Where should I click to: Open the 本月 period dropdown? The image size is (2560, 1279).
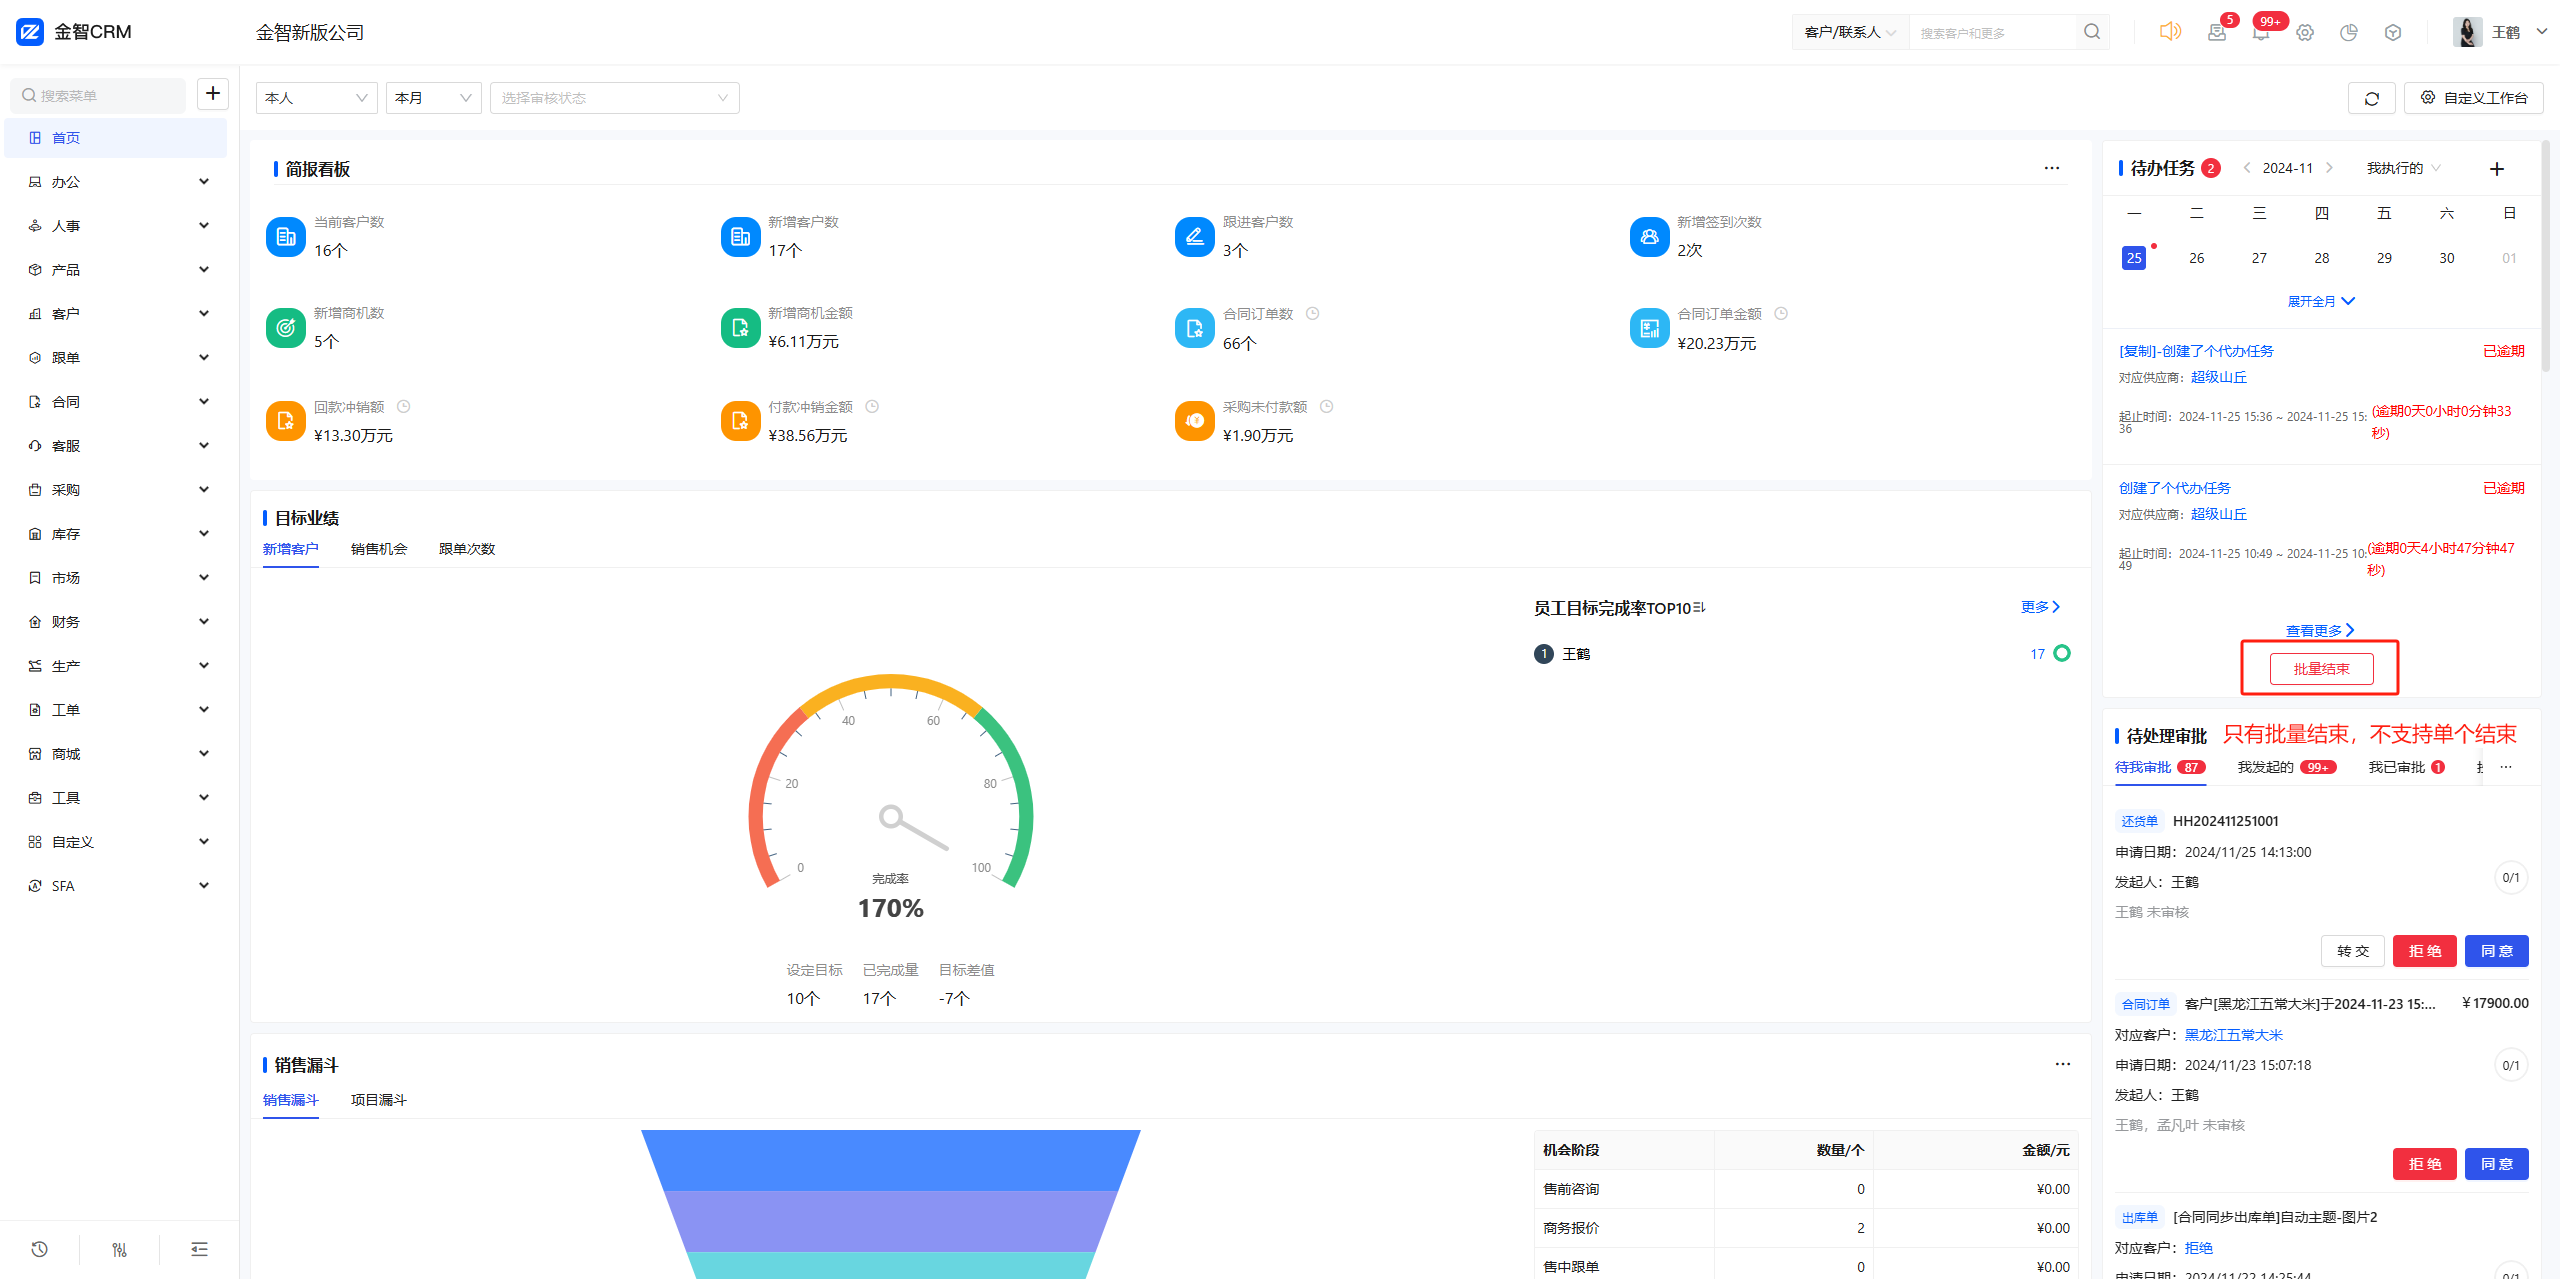pos(434,98)
